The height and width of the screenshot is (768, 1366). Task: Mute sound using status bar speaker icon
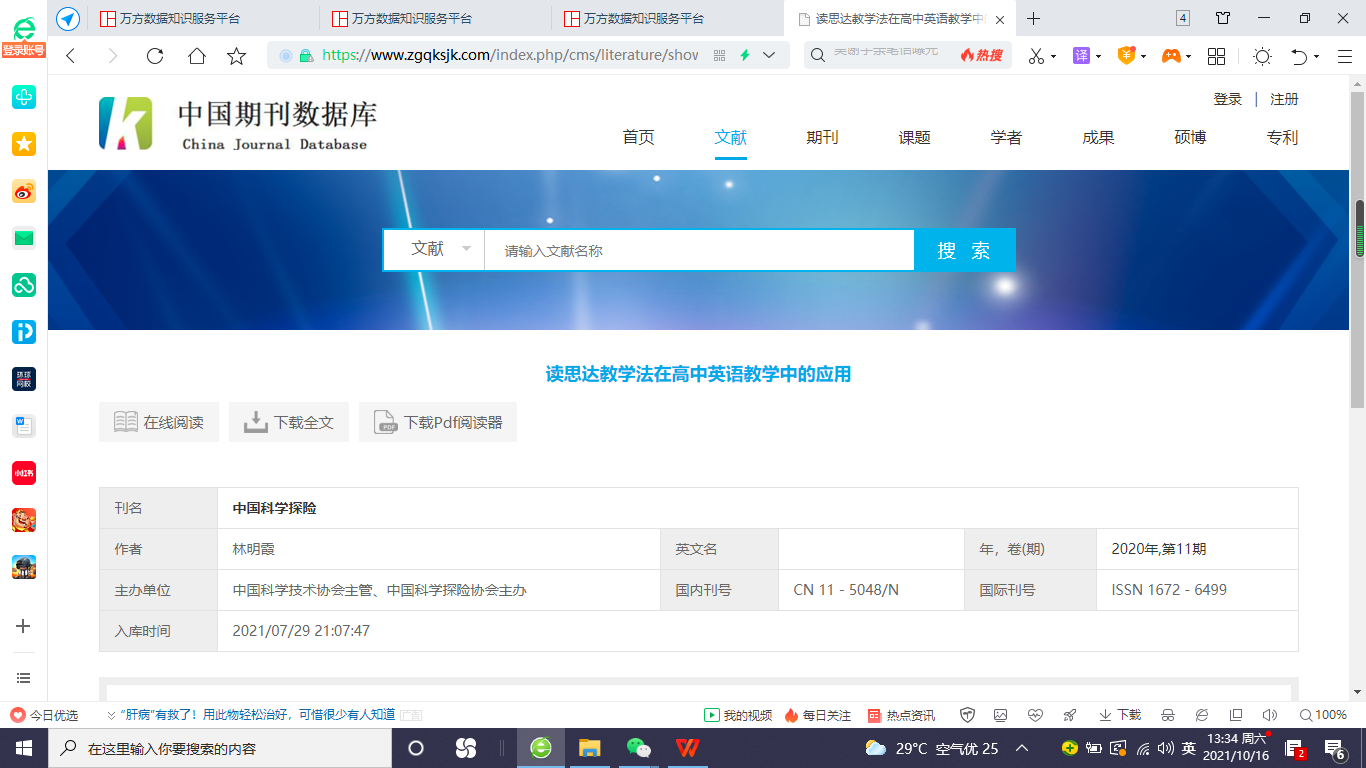click(1269, 715)
